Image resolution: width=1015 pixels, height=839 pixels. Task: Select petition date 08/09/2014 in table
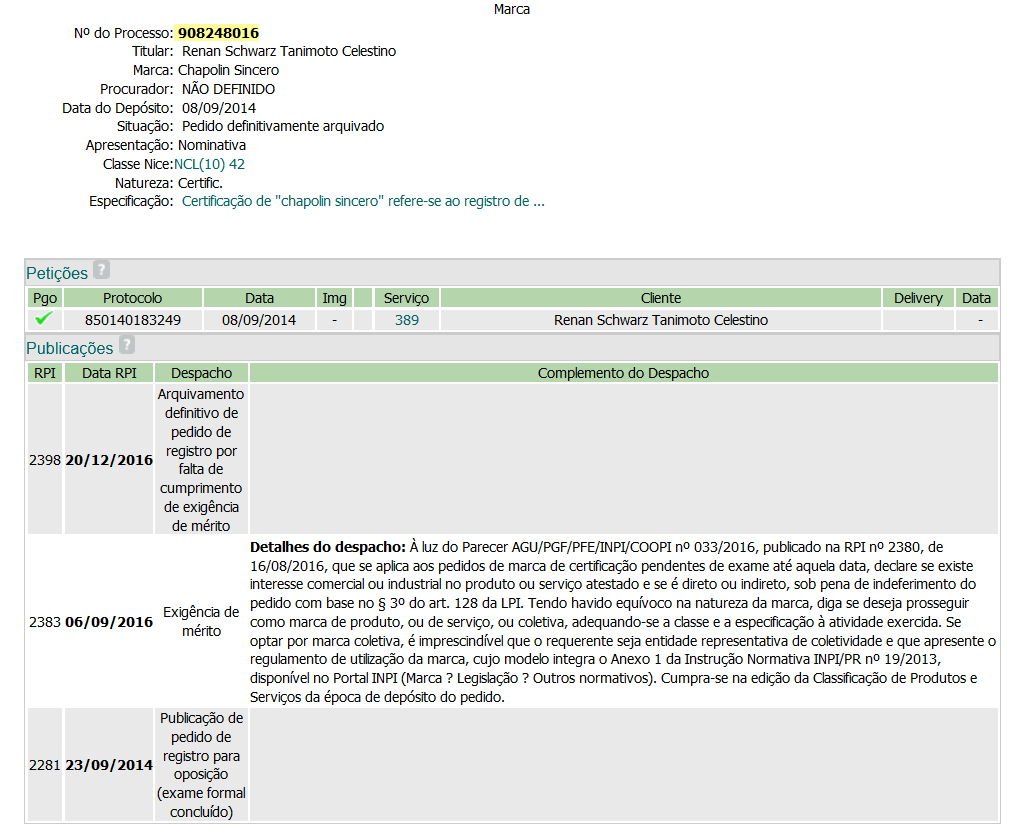[259, 320]
